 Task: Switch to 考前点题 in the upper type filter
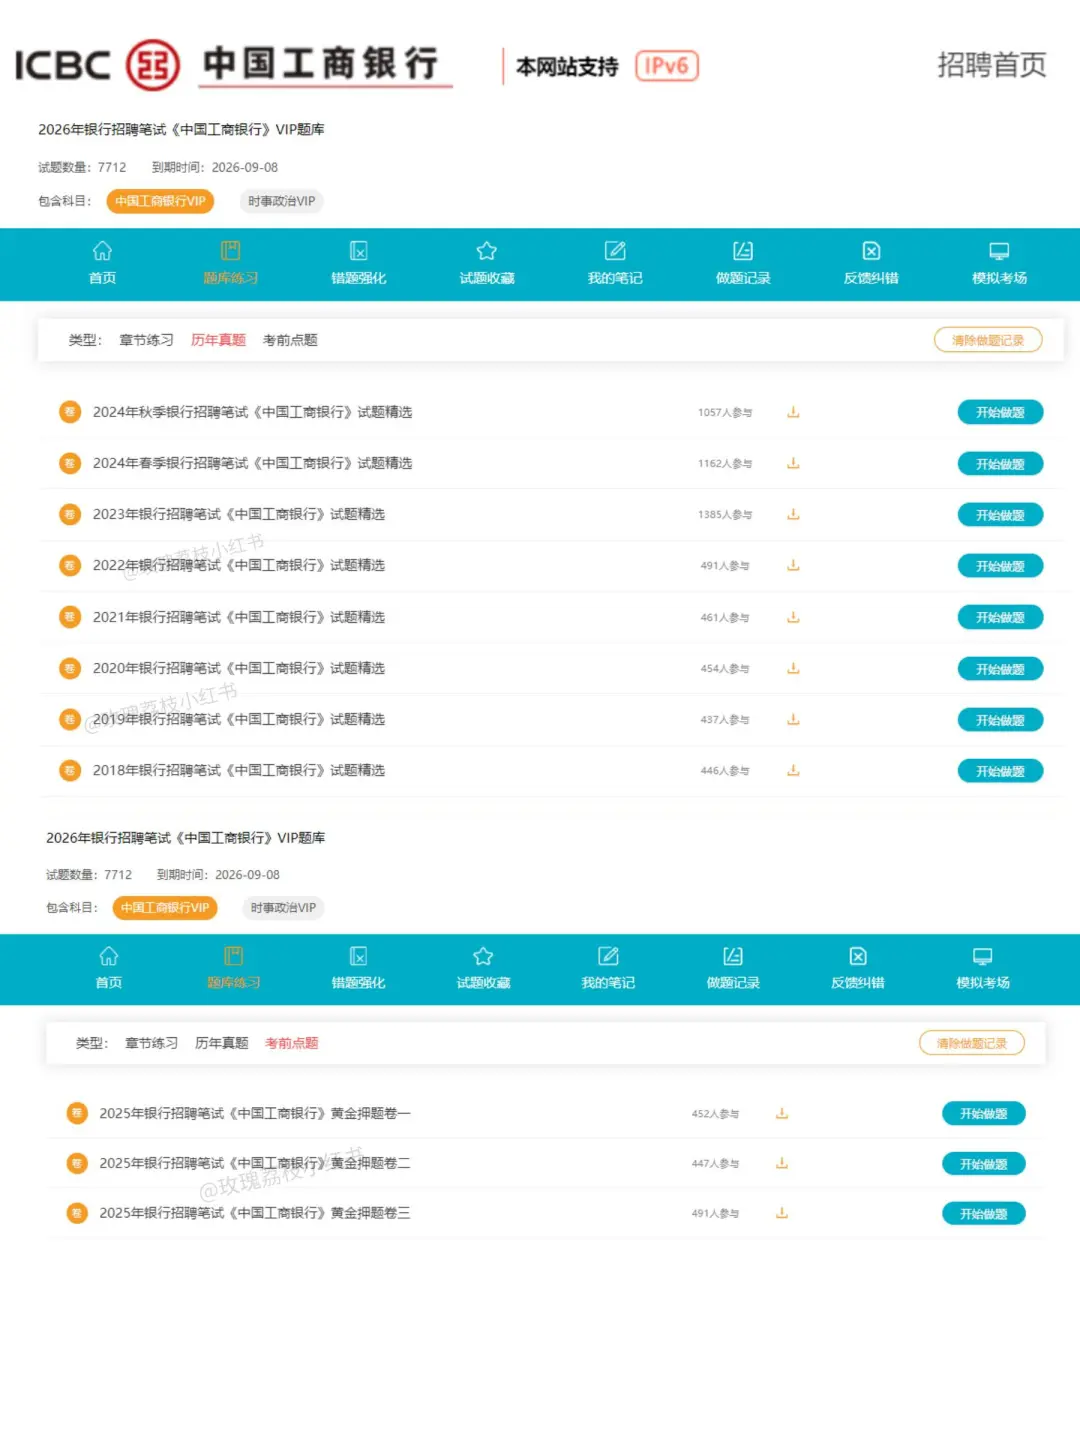pyautogui.click(x=290, y=340)
